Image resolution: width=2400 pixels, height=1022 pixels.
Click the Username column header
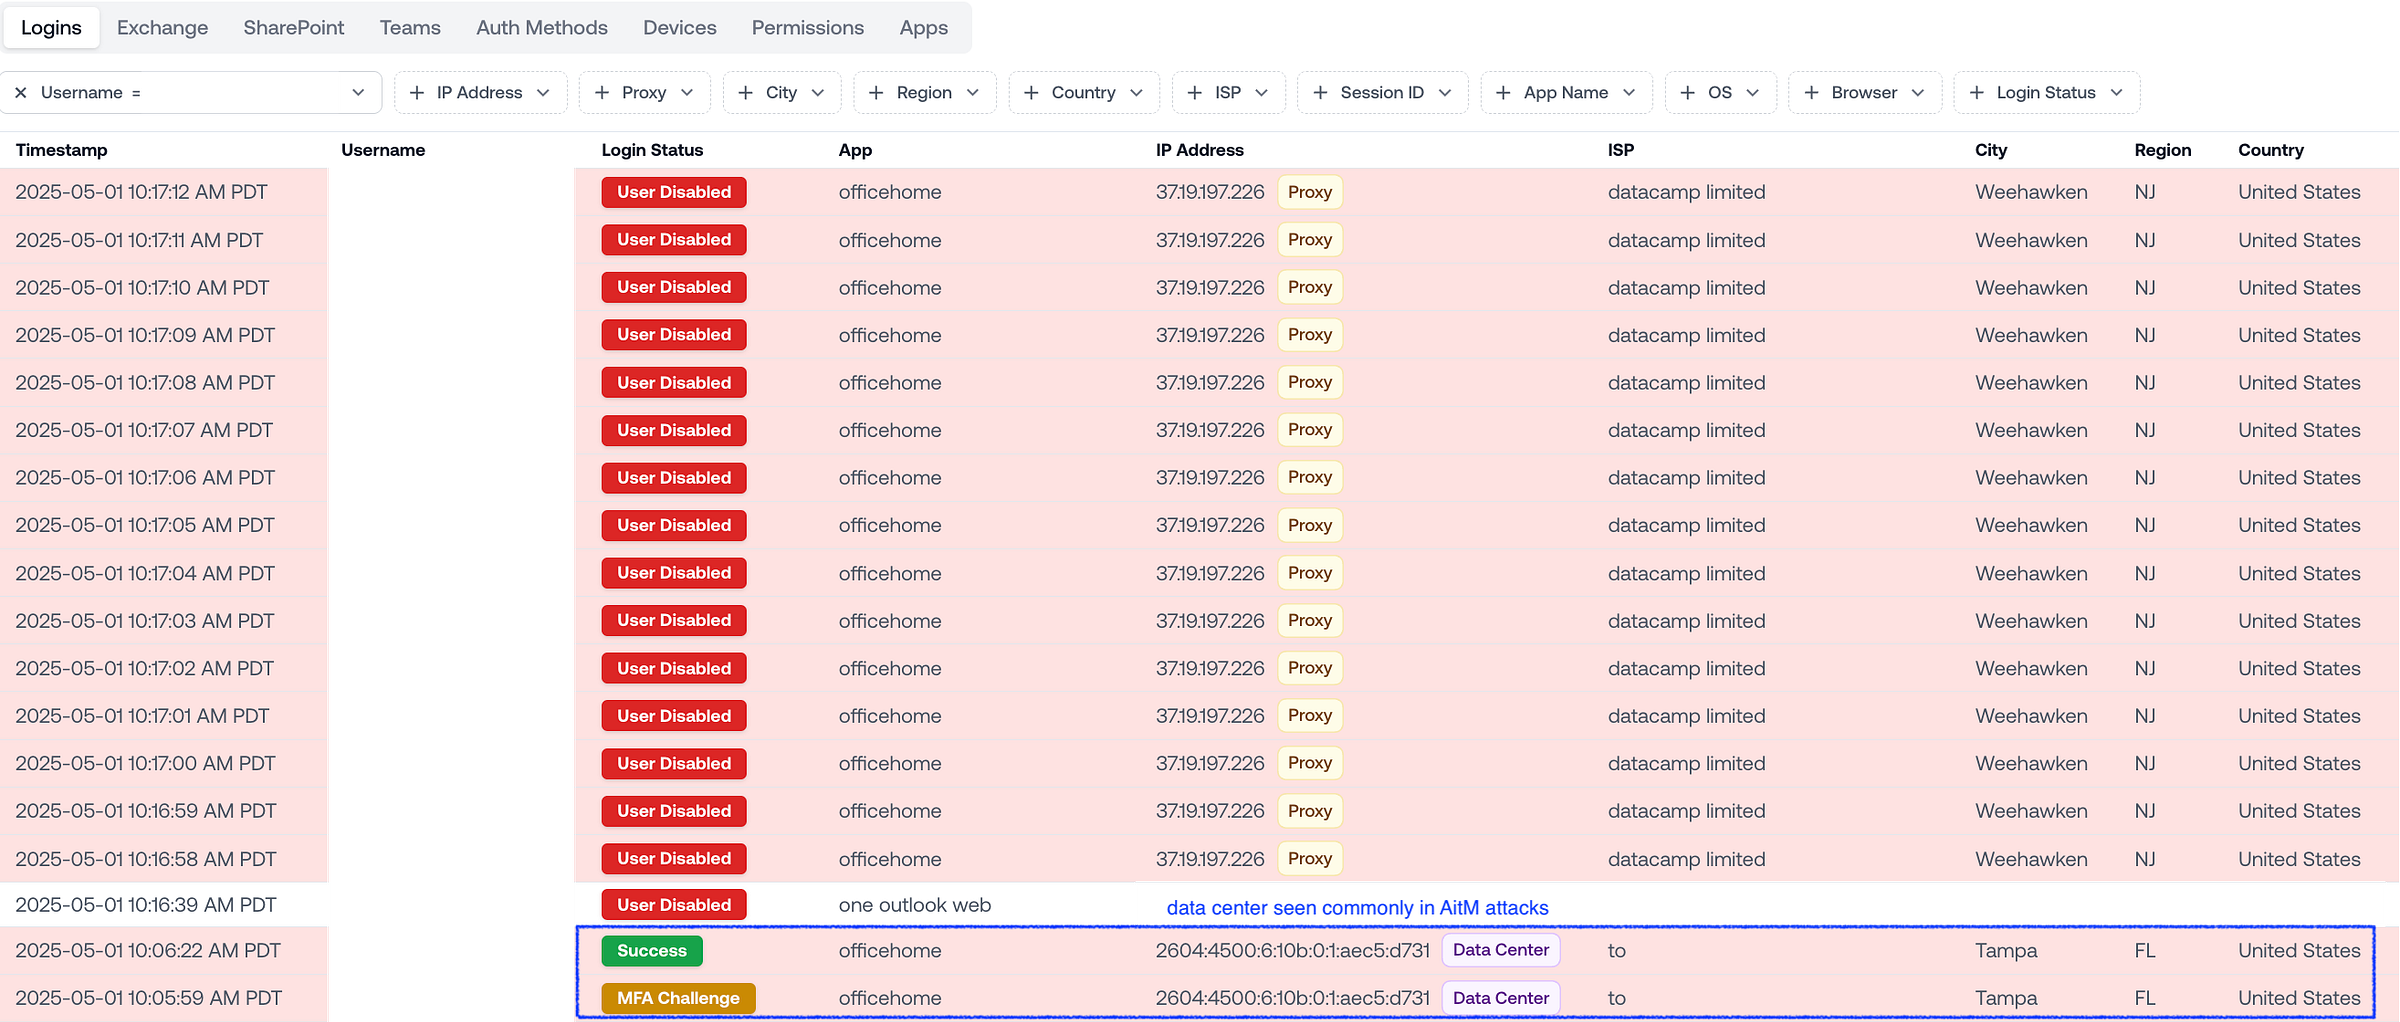coord(383,150)
